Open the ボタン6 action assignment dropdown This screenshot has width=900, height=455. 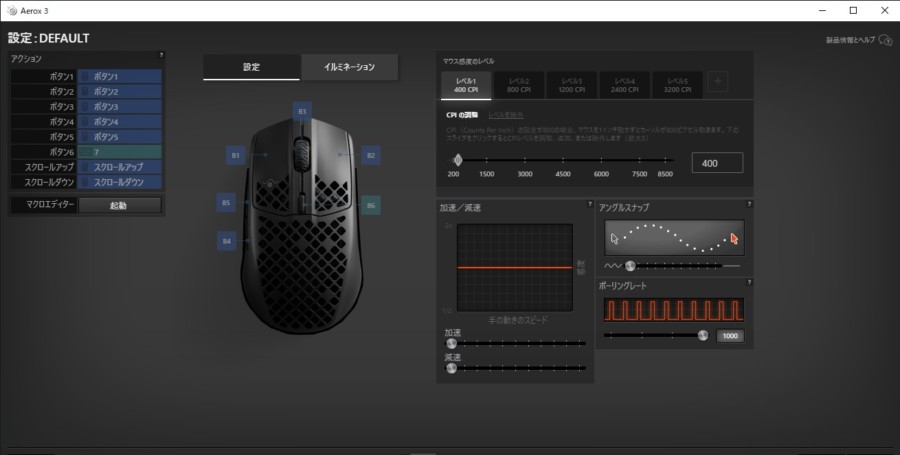(120, 151)
